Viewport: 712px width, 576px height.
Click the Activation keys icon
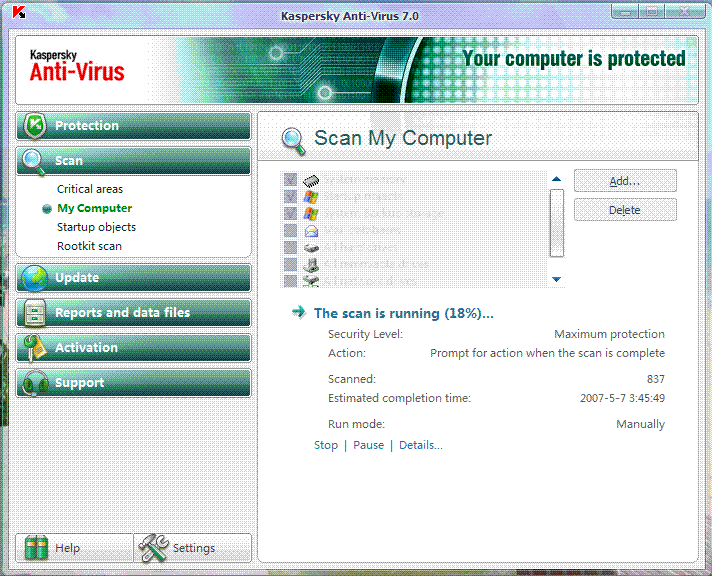pos(35,348)
